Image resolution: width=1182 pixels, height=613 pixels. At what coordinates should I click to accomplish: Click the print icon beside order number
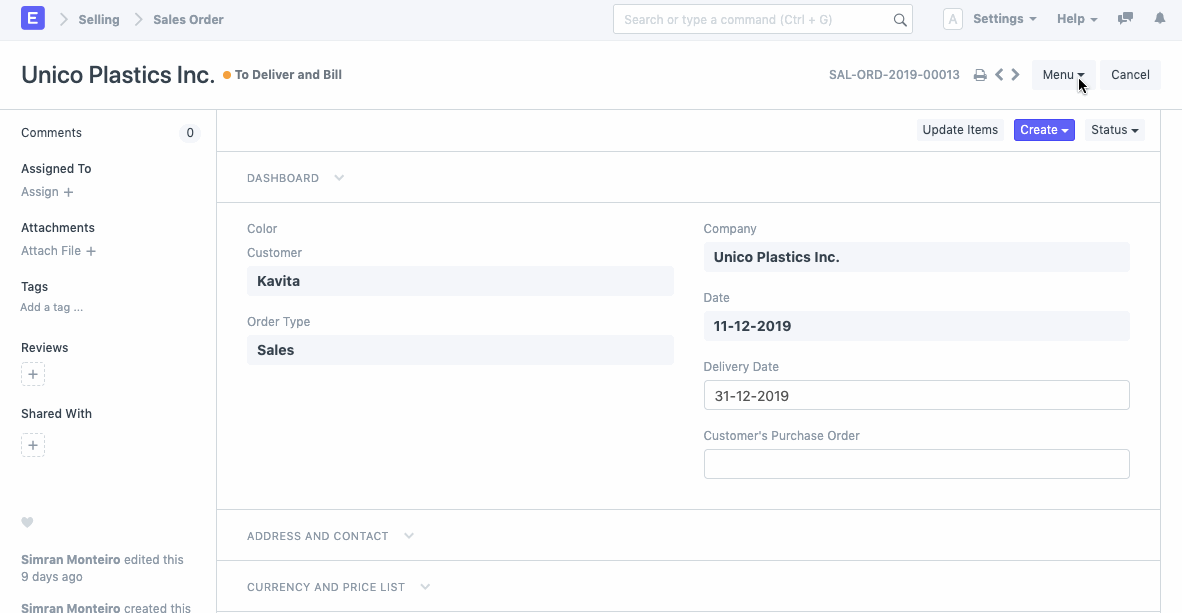coord(980,75)
